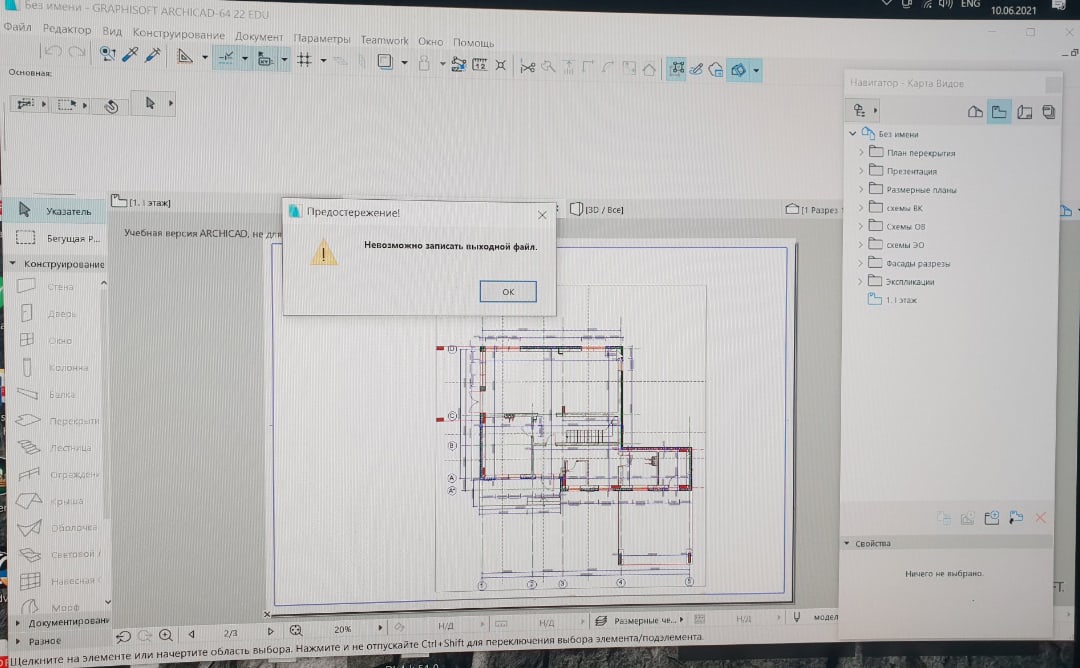1080x668 pixels.
Task: Expand the Разное toolbox section
Action: tap(17, 641)
